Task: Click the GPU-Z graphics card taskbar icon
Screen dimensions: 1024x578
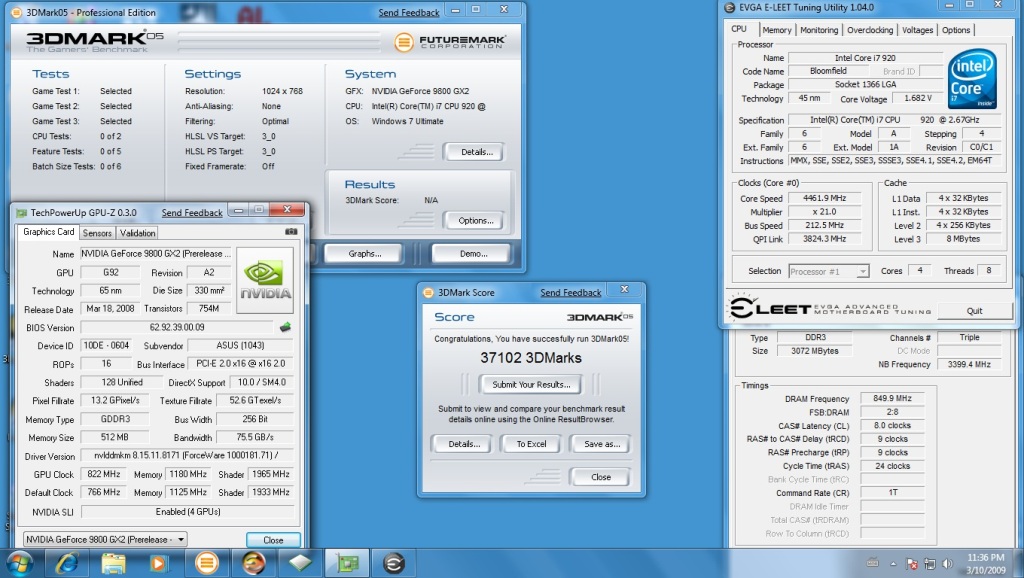Action: coord(347,563)
